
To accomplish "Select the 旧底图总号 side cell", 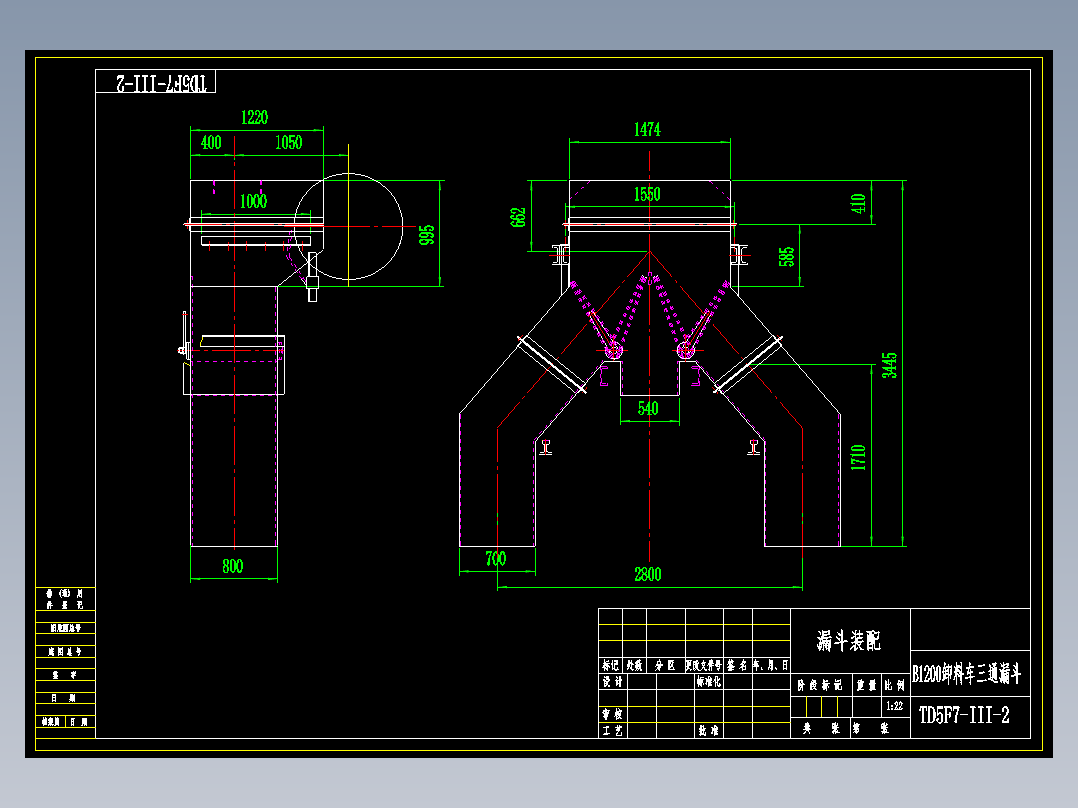I will coord(65,628).
